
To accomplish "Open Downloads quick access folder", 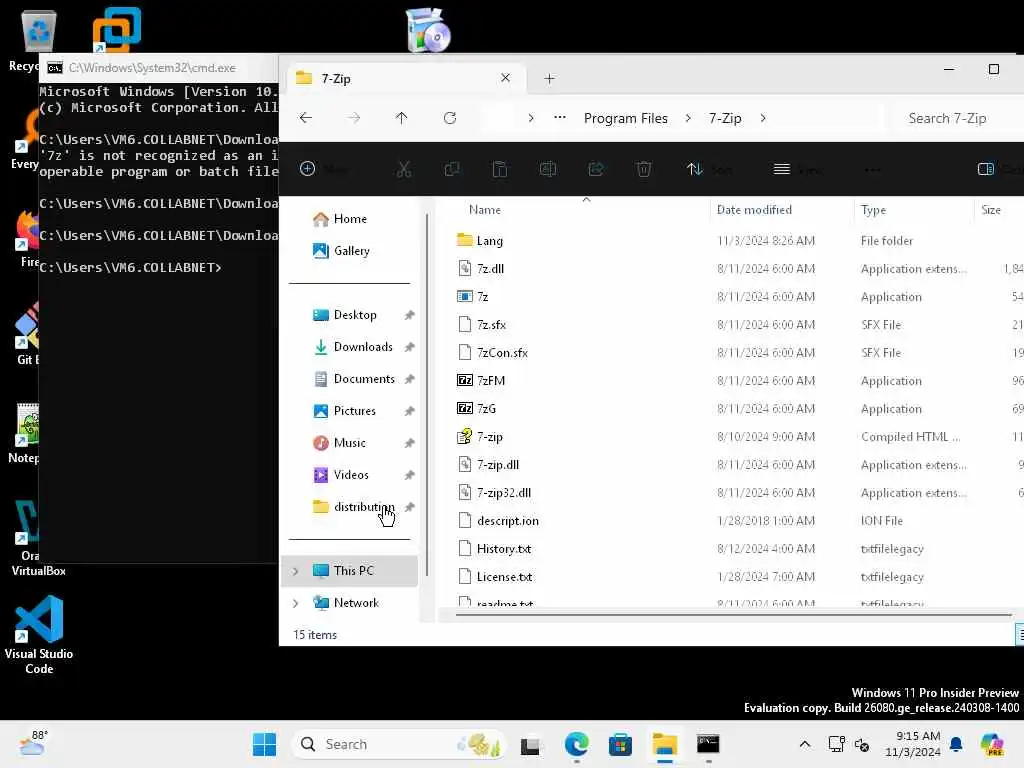I will (x=363, y=347).
